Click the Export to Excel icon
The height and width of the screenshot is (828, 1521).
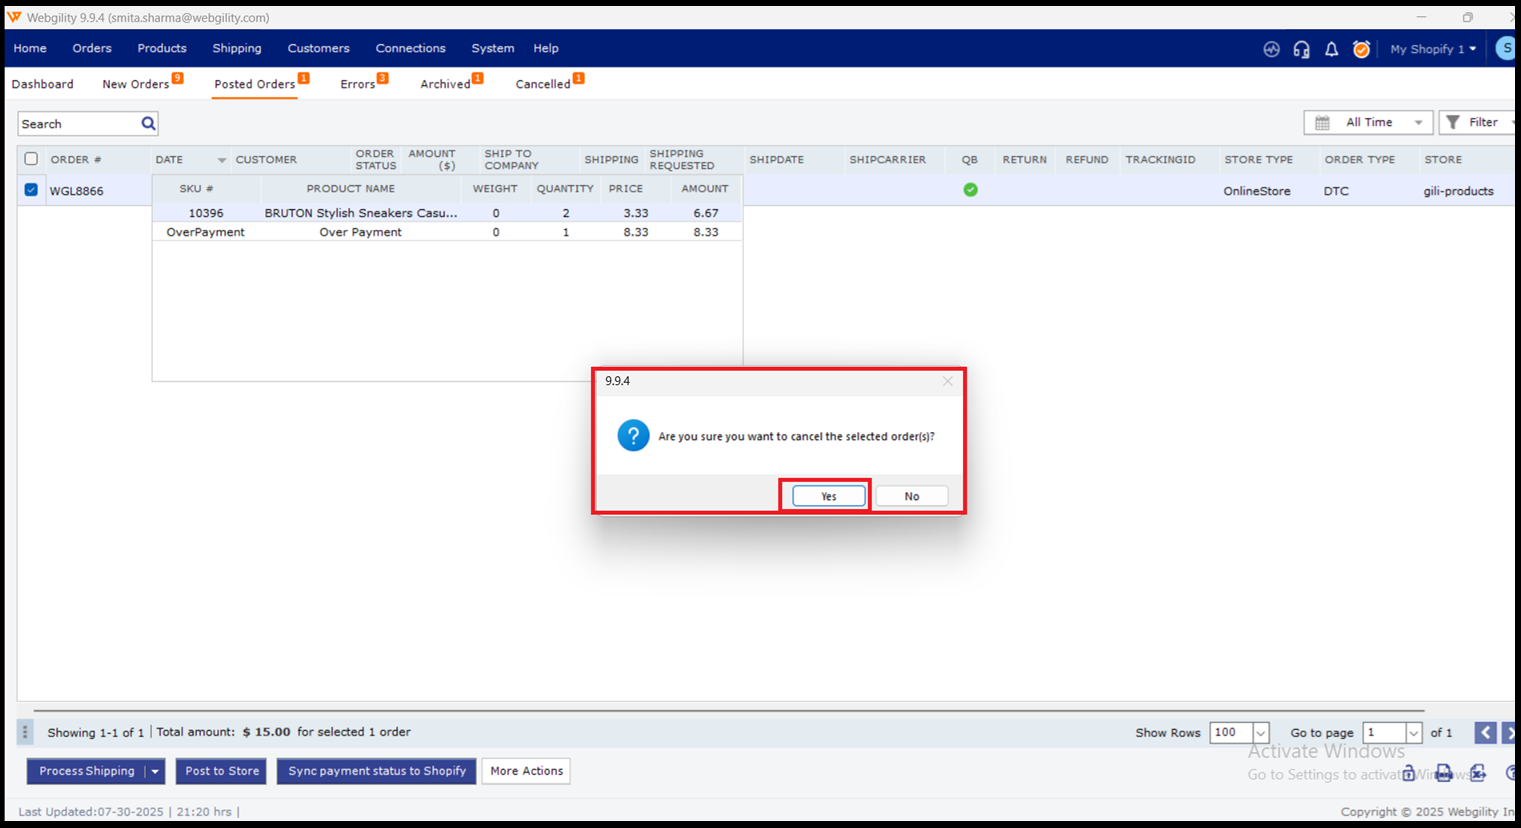pyautogui.click(x=1478, y=772)
